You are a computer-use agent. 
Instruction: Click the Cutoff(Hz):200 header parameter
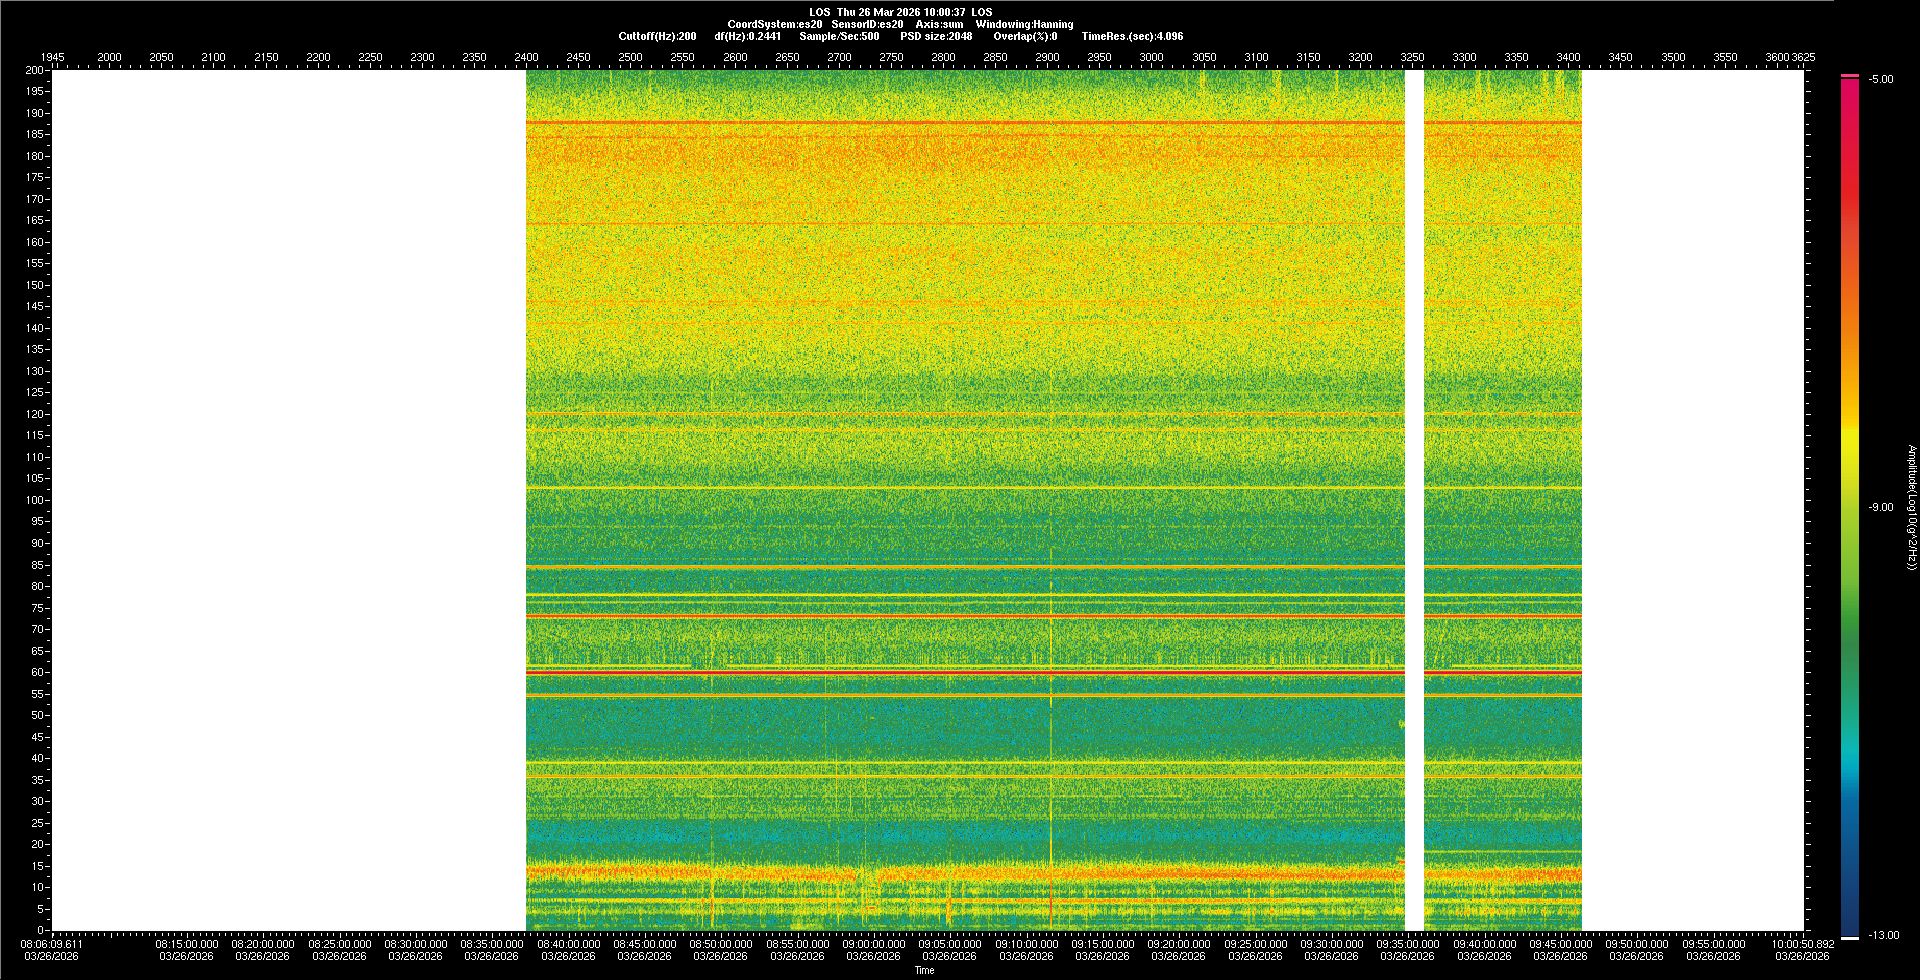coord(657,36)
